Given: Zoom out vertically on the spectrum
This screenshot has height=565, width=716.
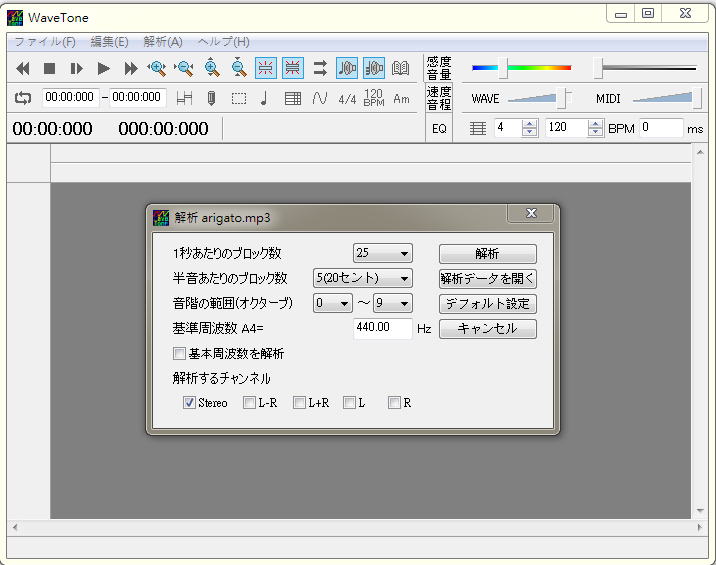Looking at the screenshot, I should pyautogui.click(x=239, y=69).
